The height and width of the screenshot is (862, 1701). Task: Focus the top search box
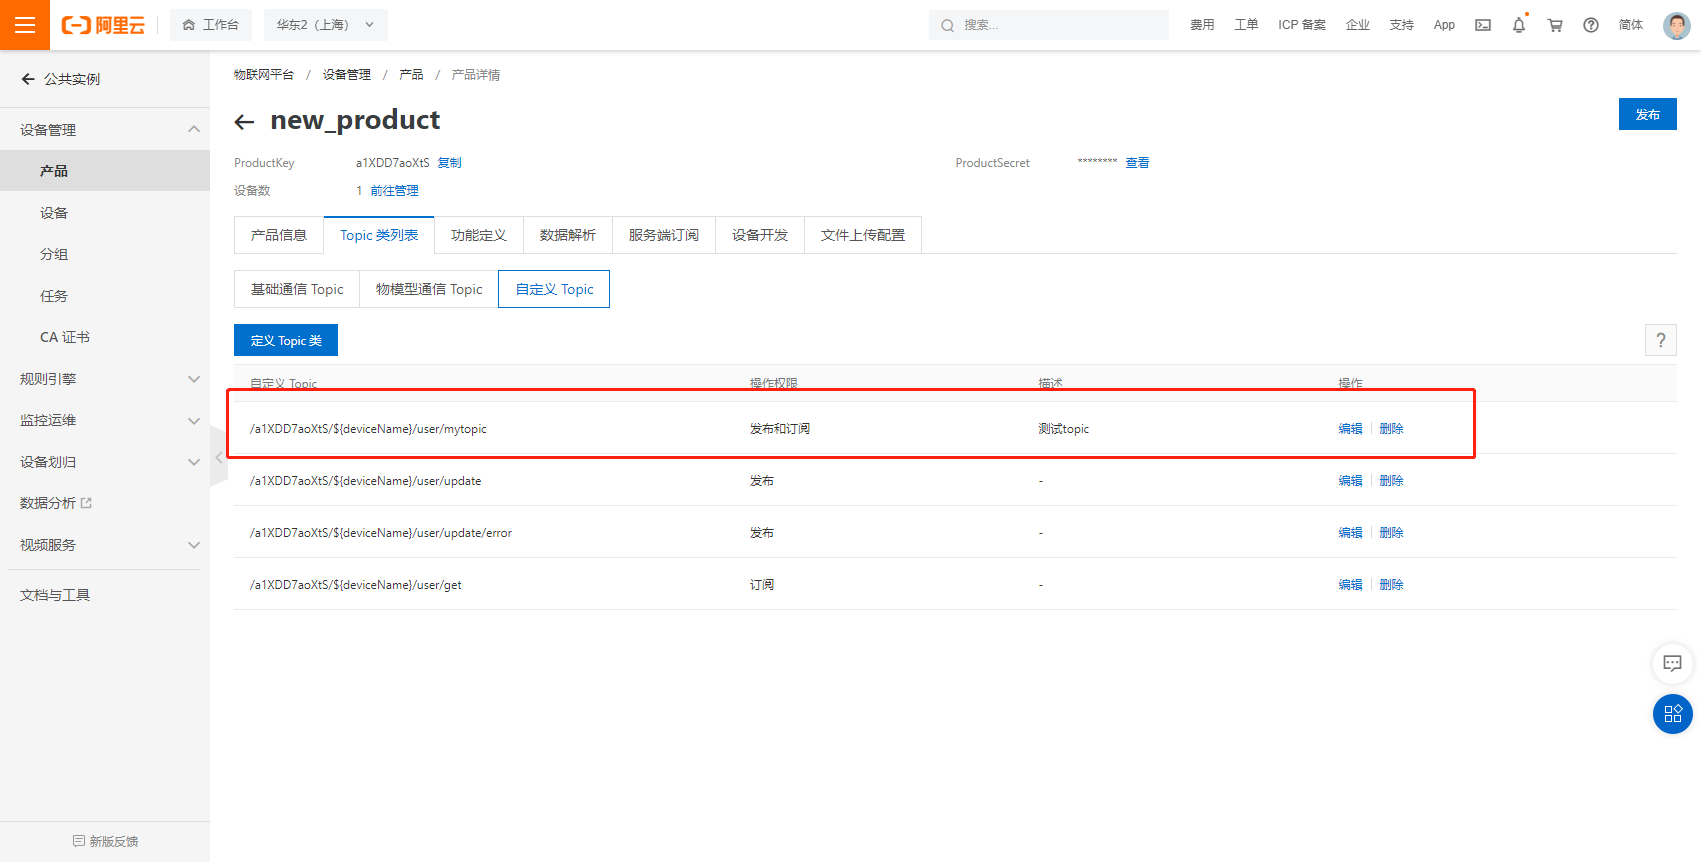[1049, 25]
